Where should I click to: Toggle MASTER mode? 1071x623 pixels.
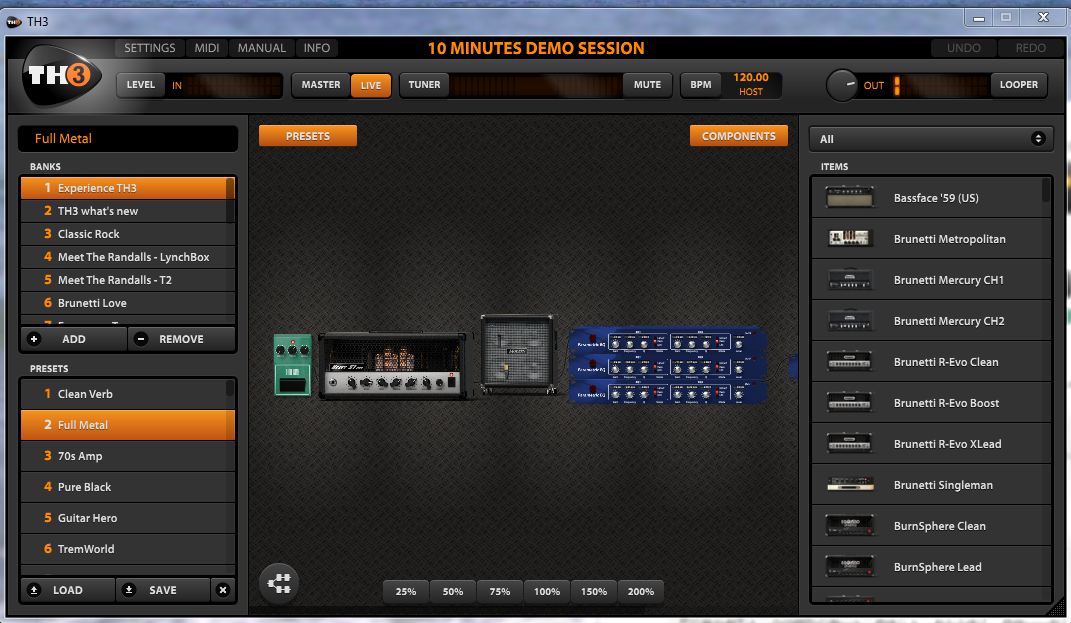[x=321, y=85]
